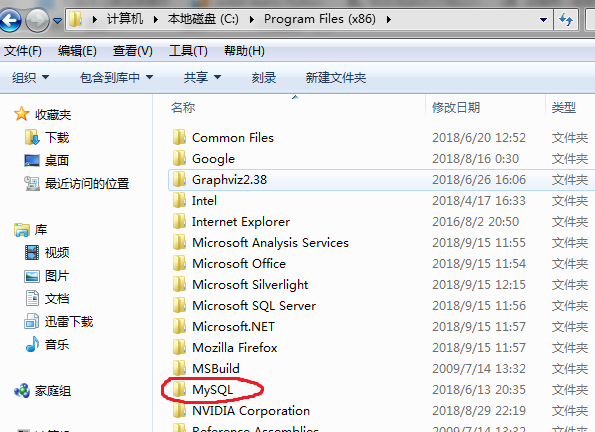Image resolution: width=595 pixels, height=432 pixels.
Task: Open the File (文件) menu
Action: 23,50
